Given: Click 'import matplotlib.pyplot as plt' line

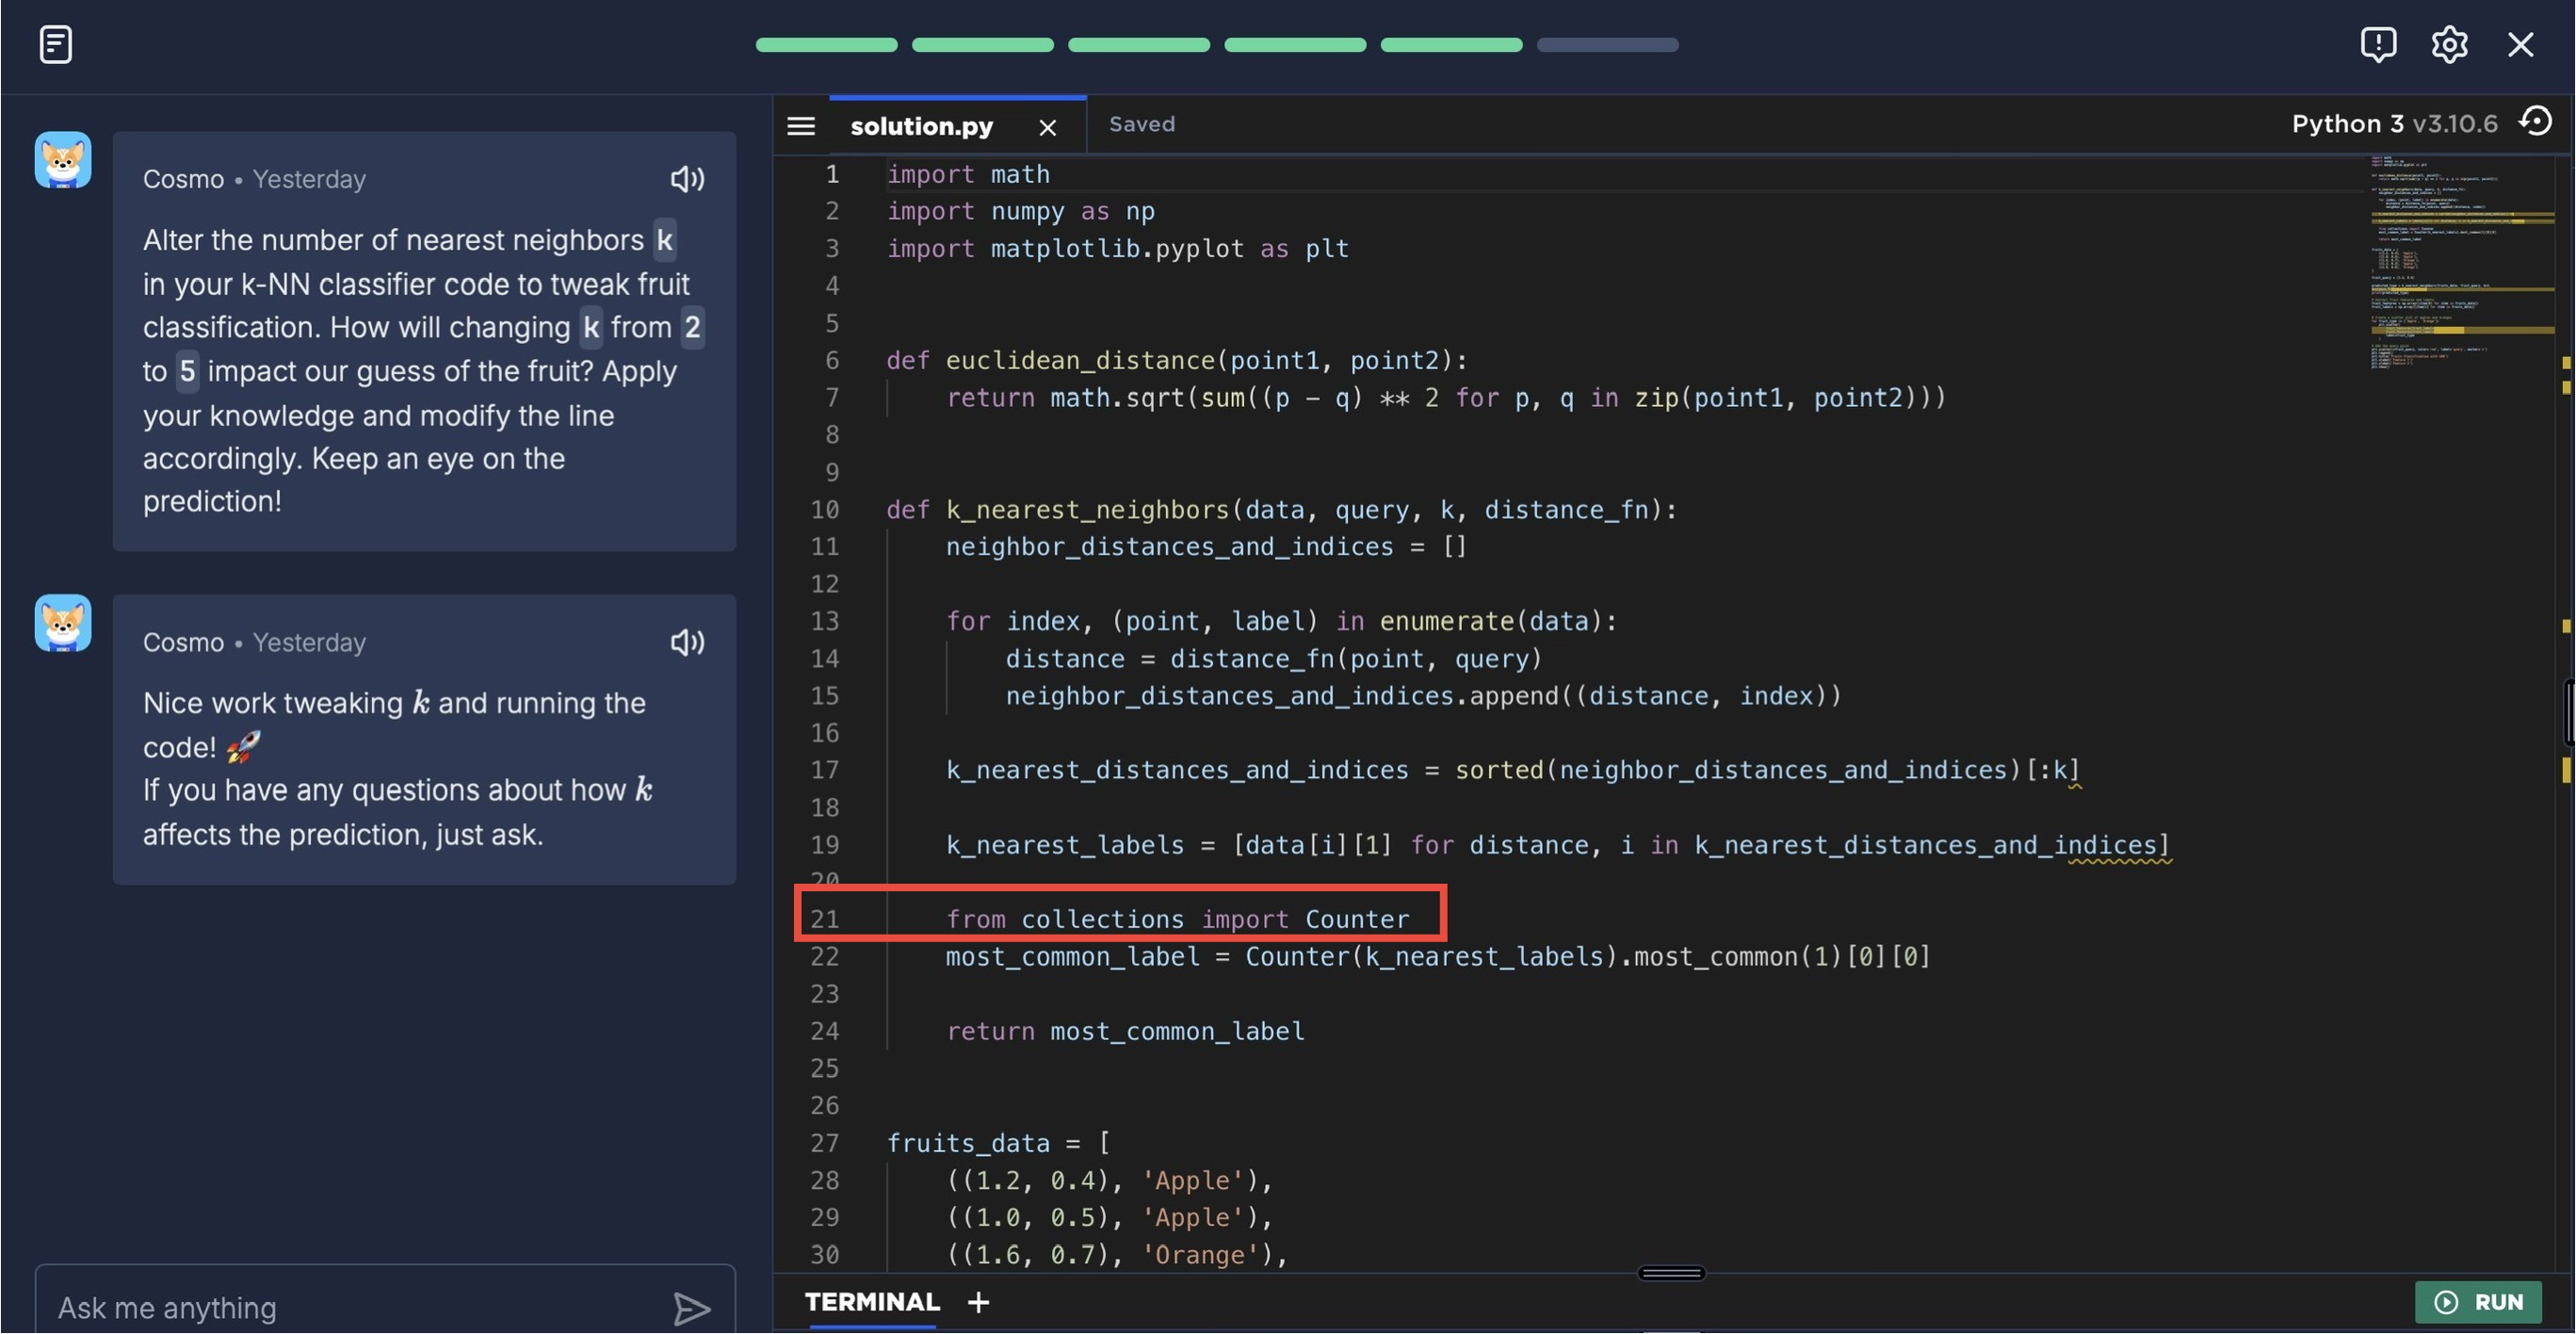Looking at the screenshot, I should [x=1117, y=248].
